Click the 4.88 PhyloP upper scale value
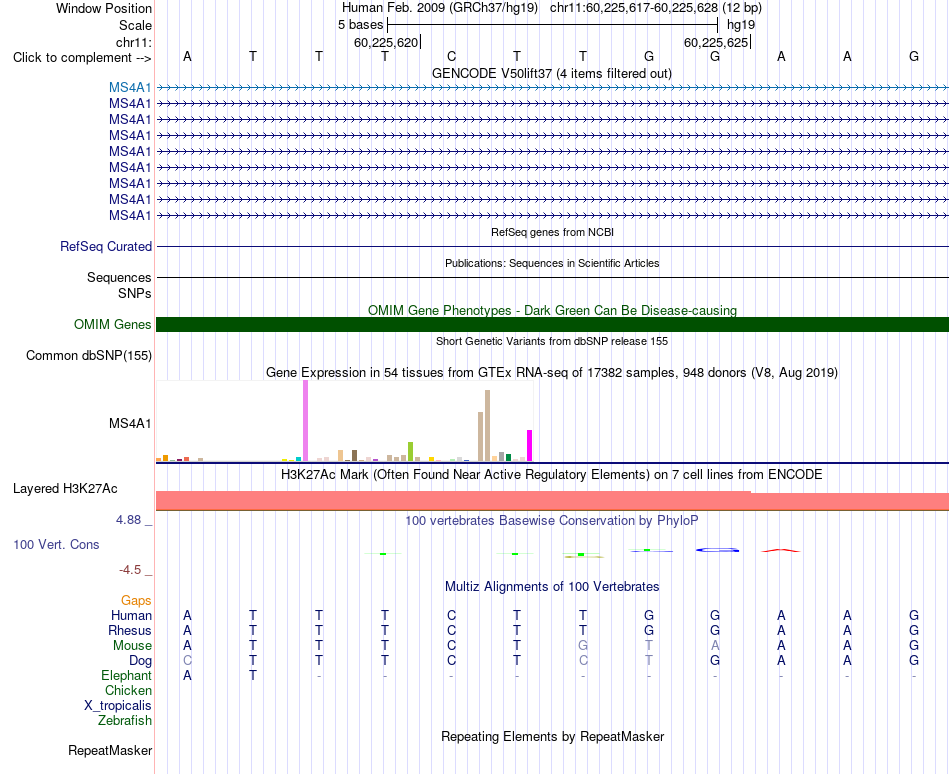This screenshot has height=774, width=950. point(128,520)
